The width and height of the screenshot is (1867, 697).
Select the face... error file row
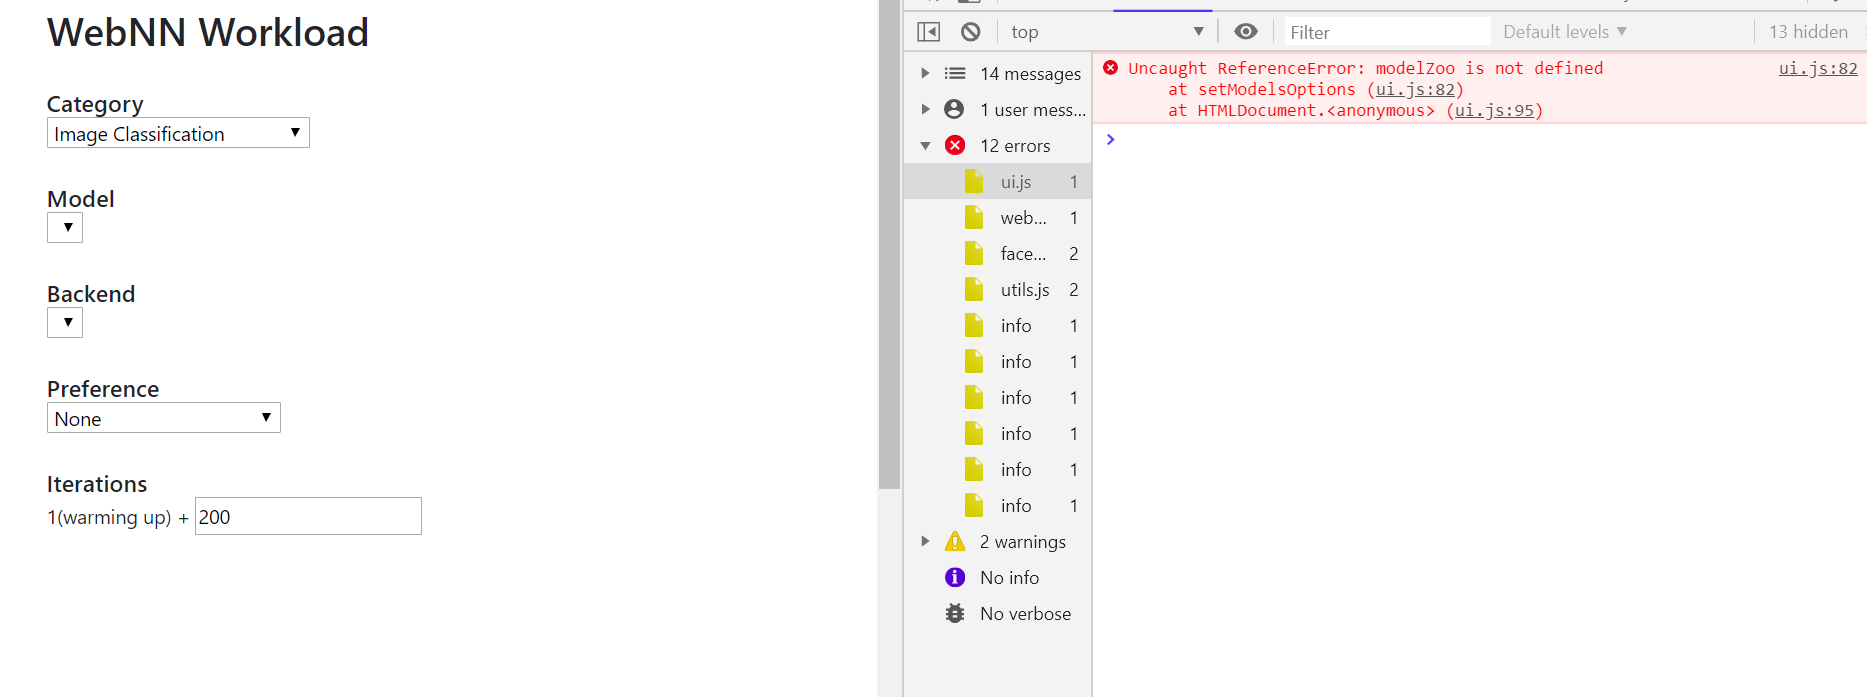tap(997, 253)
